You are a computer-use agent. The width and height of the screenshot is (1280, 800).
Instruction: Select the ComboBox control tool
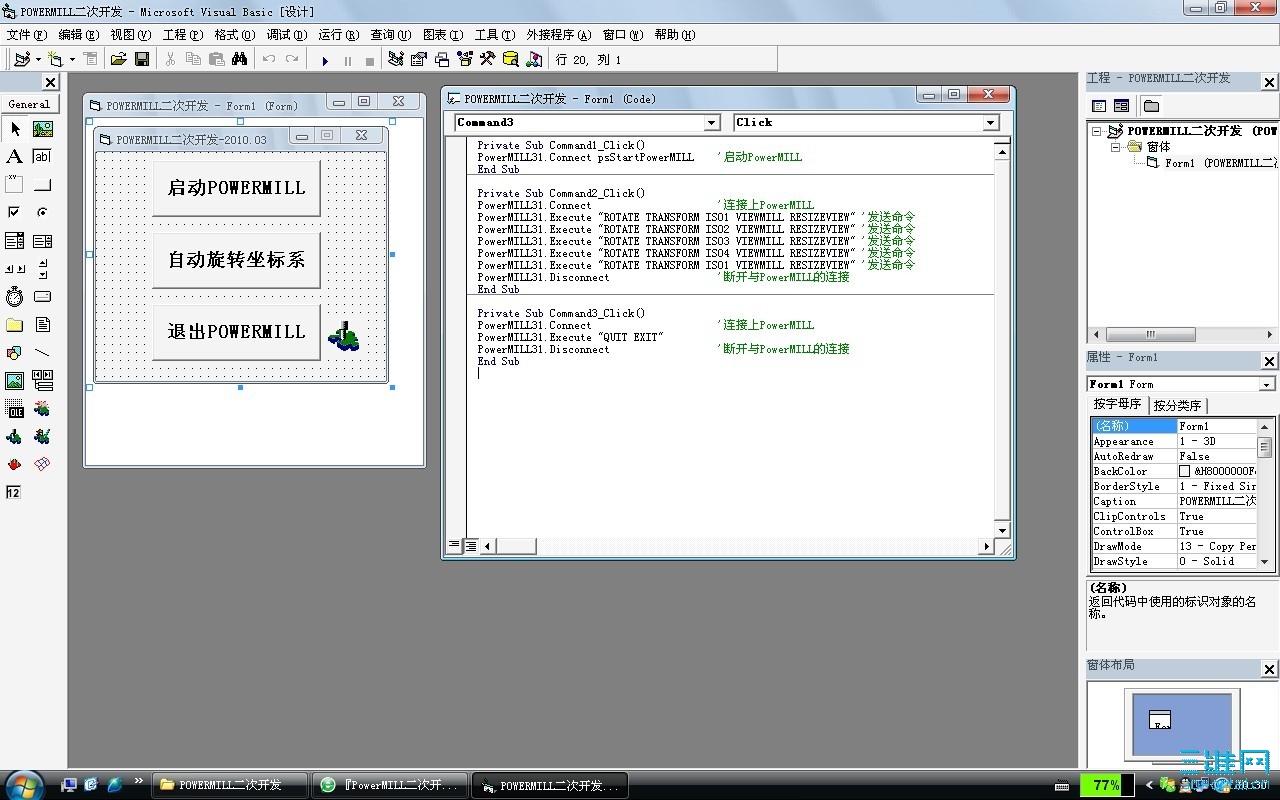pos(15,241)
